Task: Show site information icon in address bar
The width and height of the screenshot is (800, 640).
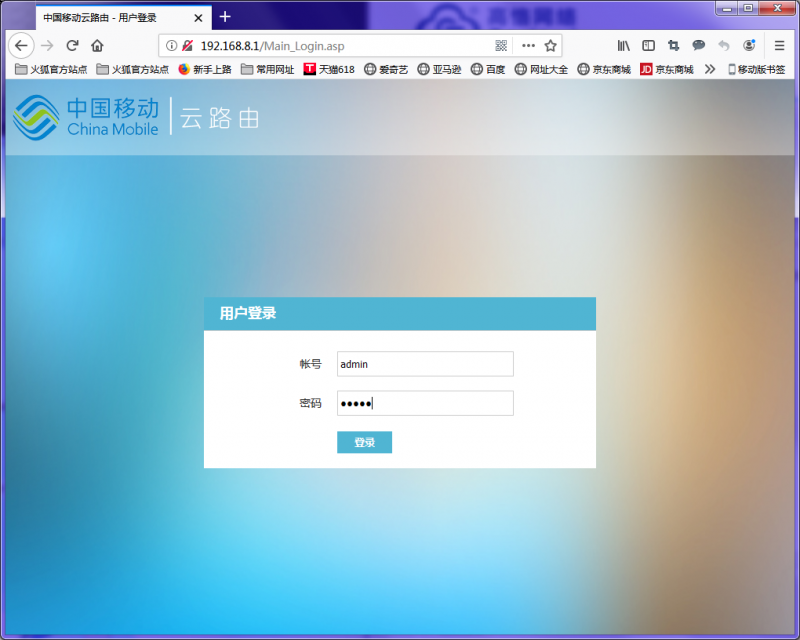Action: click(172, 46)
